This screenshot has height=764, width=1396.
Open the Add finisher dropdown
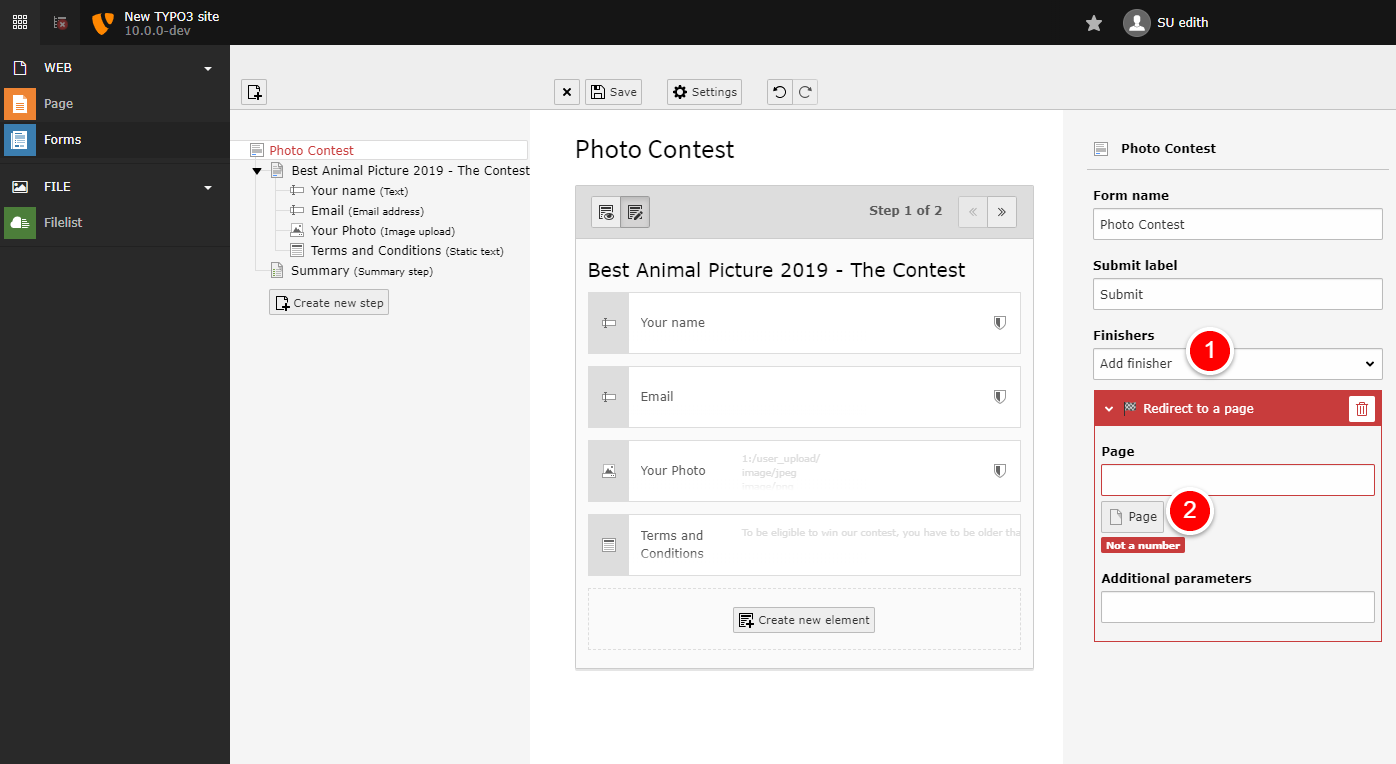point(1237,364)
